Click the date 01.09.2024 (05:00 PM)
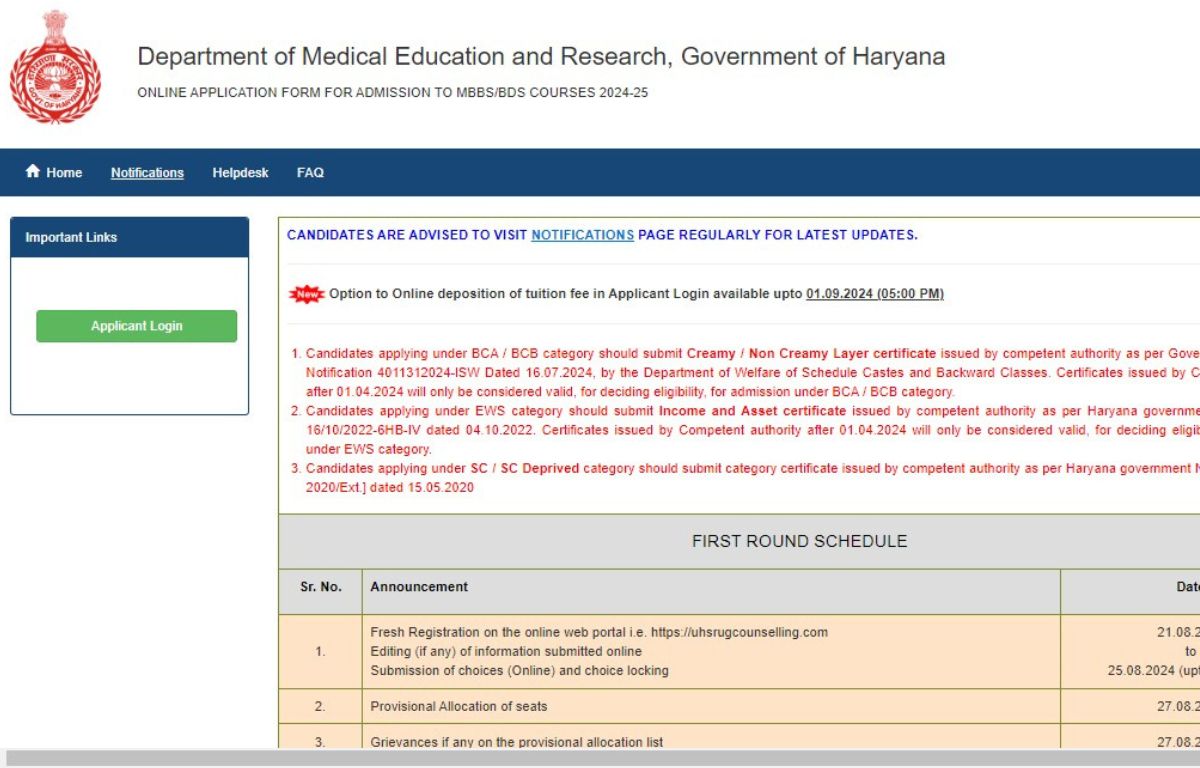The image size is (1200, 768). pos(875,294)
